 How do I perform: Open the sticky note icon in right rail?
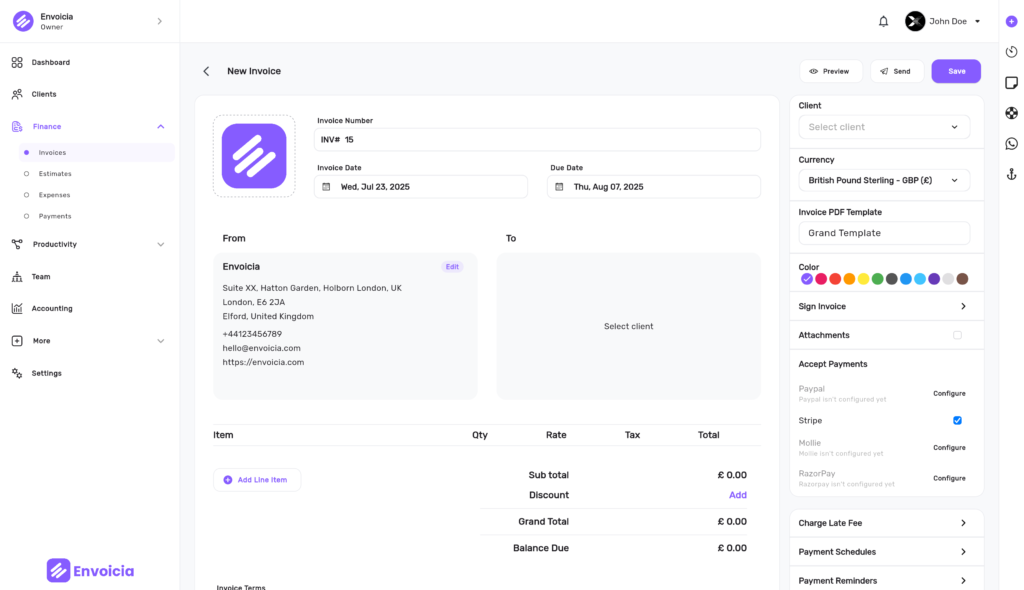(x=1012, y=82)
